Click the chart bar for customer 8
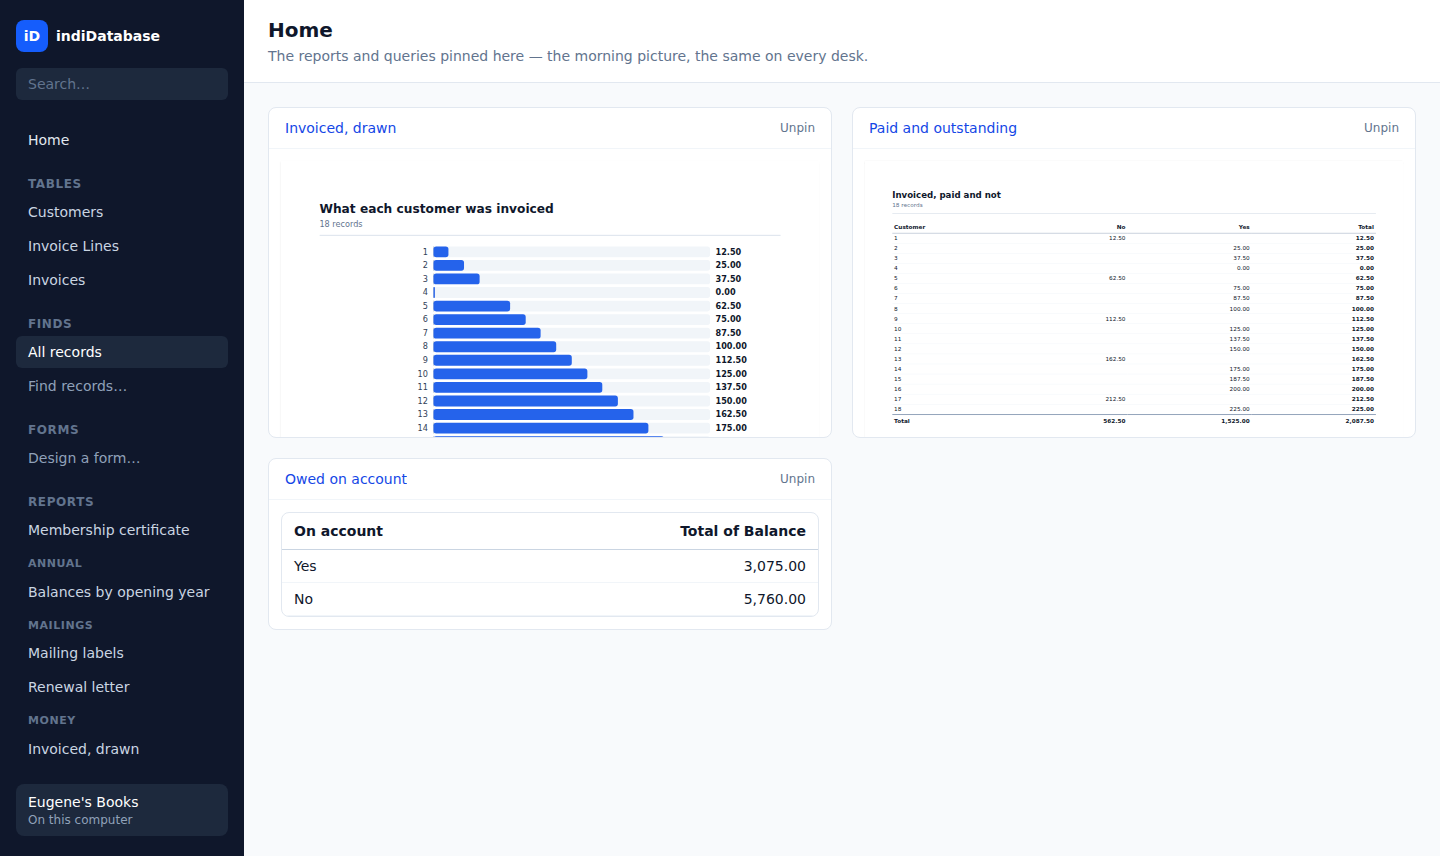 pyautogui.click(x=494, y=347)
